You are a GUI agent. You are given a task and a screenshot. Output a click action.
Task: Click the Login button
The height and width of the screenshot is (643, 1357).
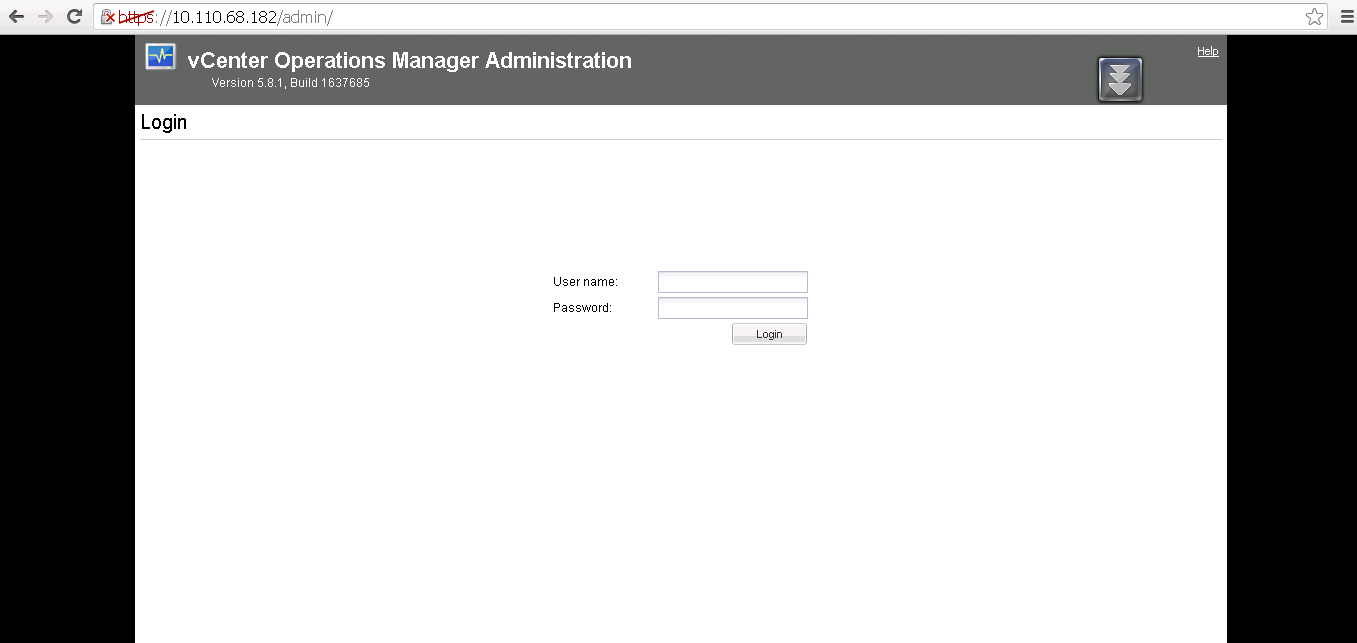tap(769, 334)
